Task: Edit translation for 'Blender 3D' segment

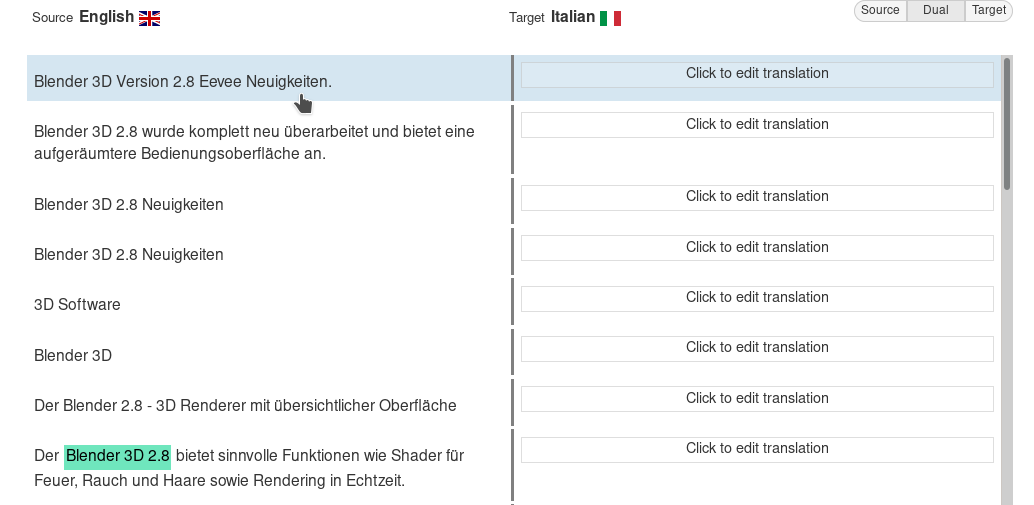Action: click(x=757, y=348)
